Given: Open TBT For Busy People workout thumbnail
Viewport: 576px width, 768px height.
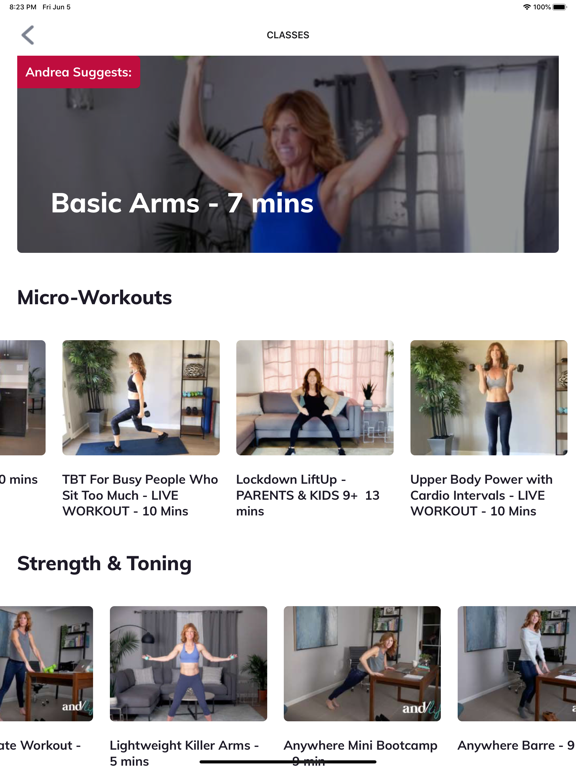Looking at the screenshot, I should 141,398.
